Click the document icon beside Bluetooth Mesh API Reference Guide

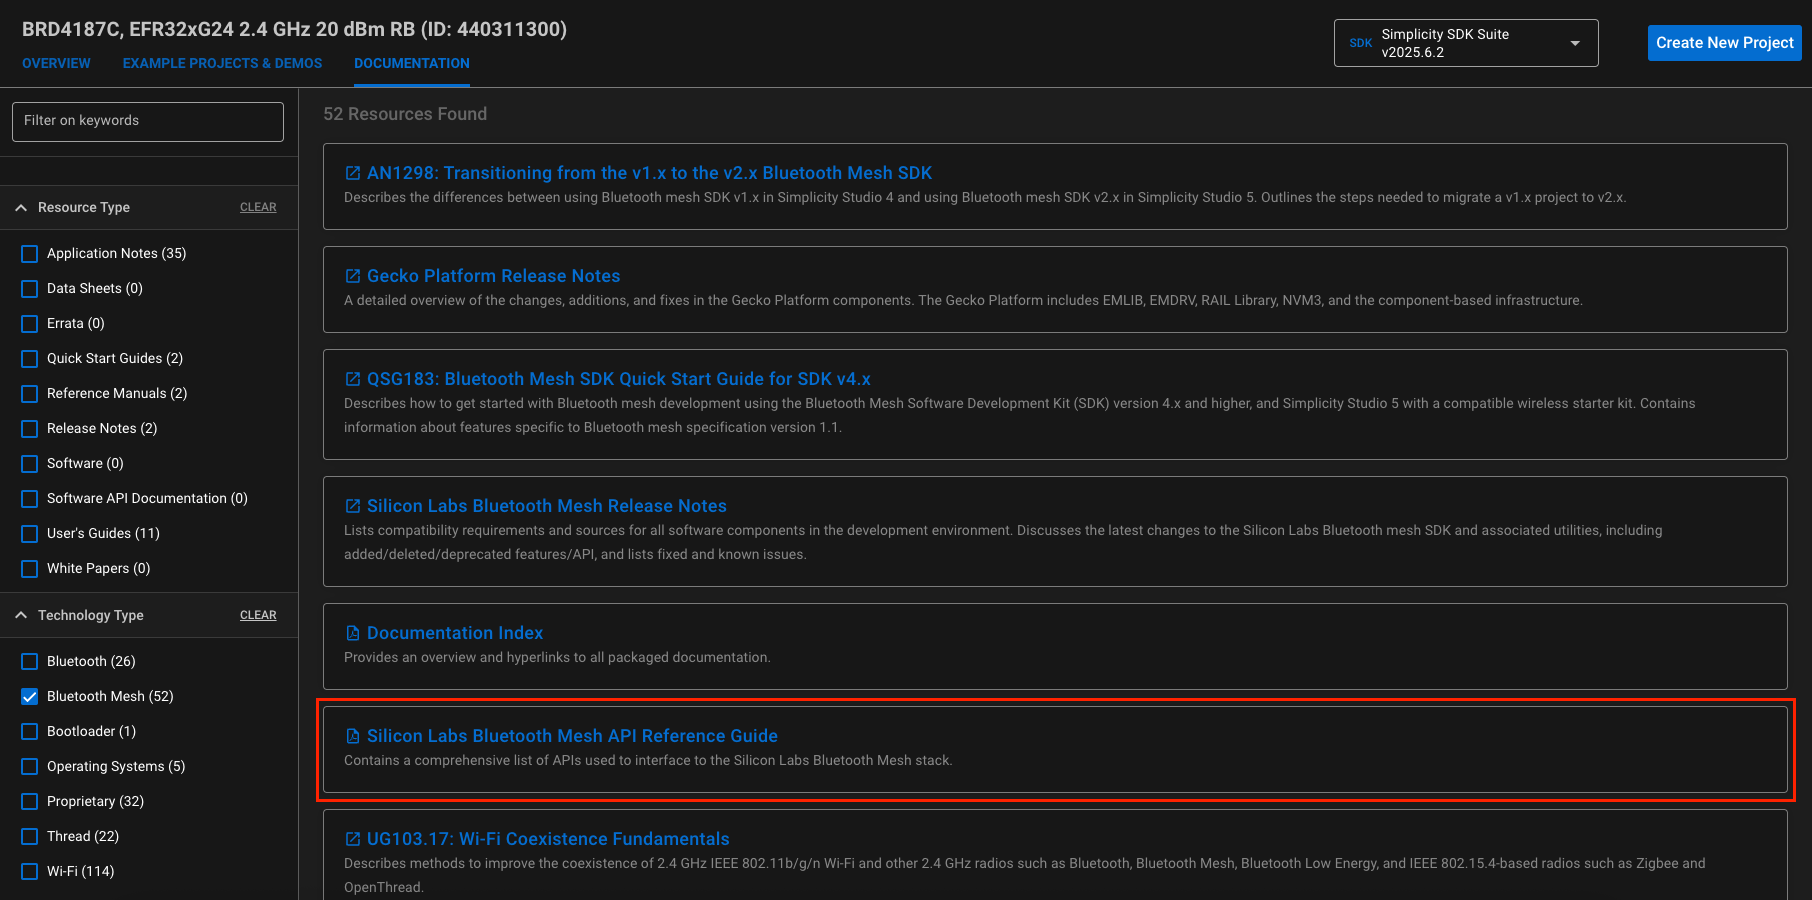point(352,735)
